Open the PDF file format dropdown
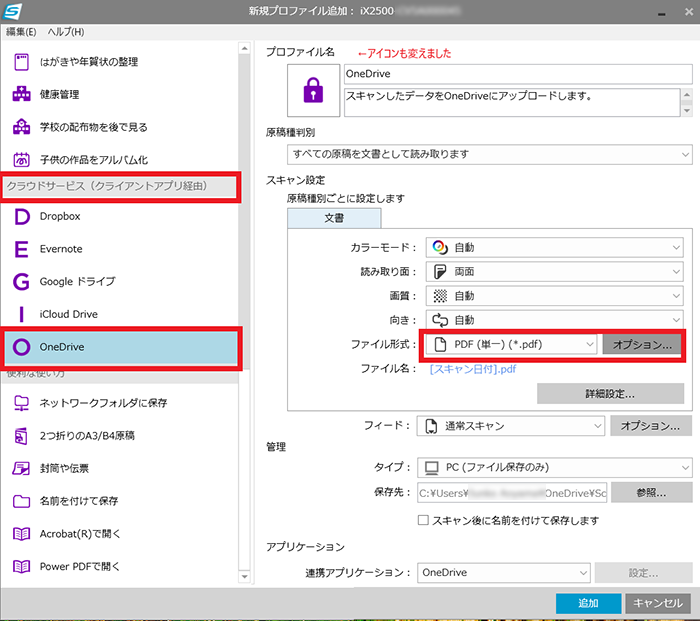This screenshot has width=700, height=621. coord(511,344)
